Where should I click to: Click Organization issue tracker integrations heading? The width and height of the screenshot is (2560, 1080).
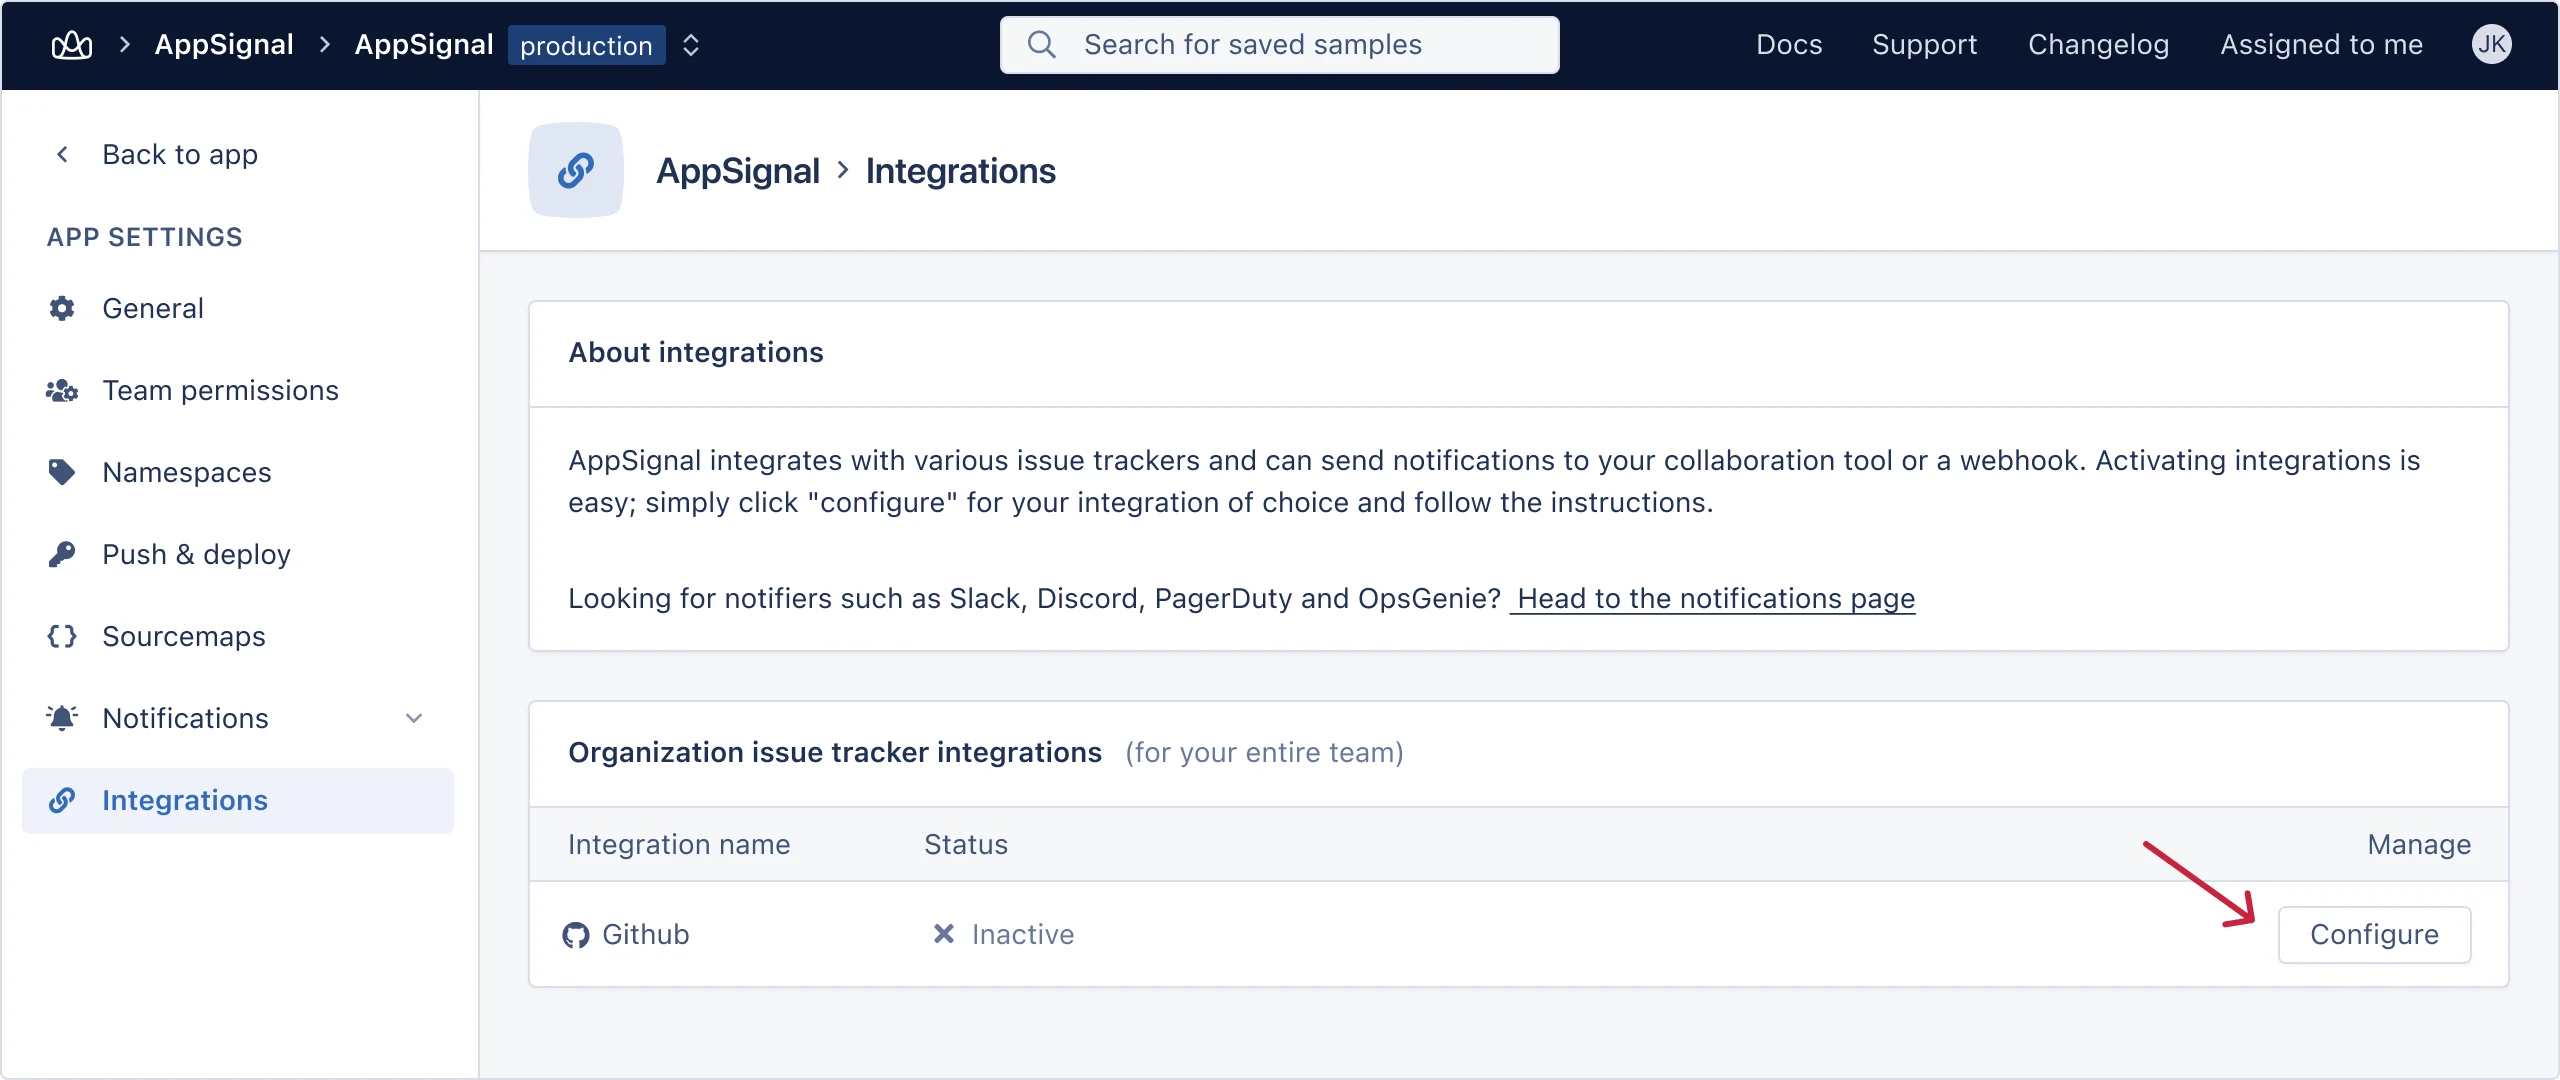coord(835,752)
